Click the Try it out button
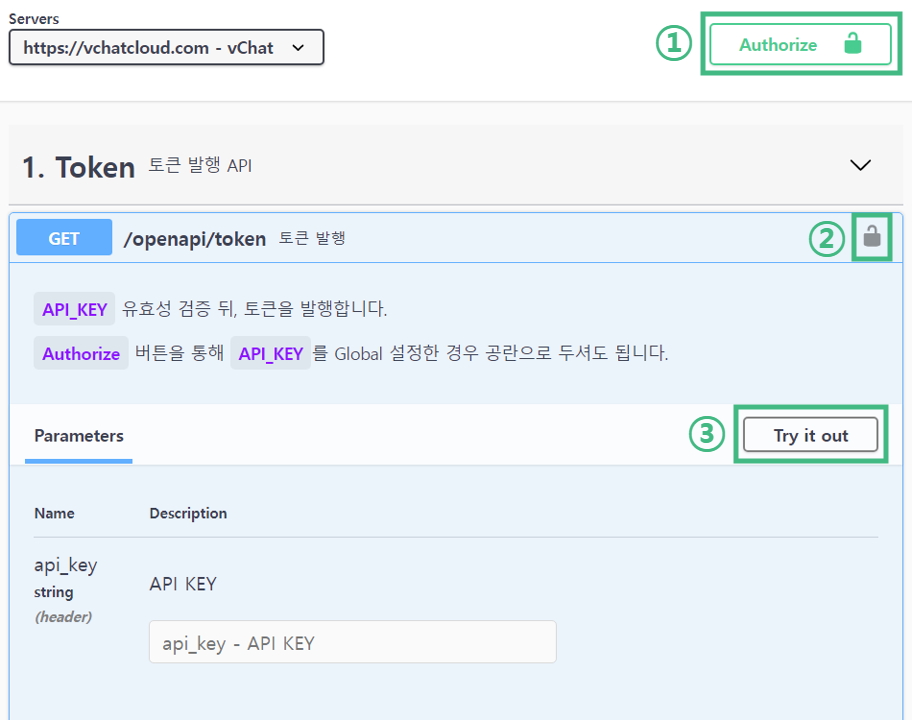Screen dimensions: 912x720 pos(810,435)
